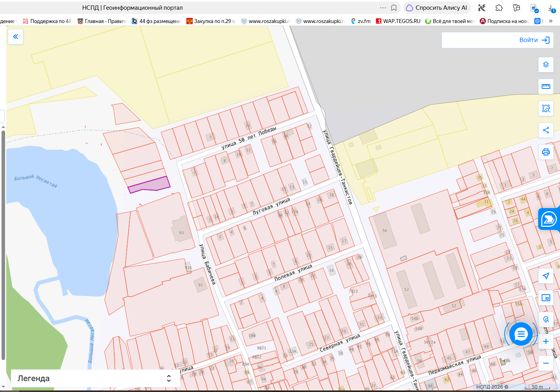560x392 pixels.
Task: Click Спросить Алису AI button
Action: [437, 8]
